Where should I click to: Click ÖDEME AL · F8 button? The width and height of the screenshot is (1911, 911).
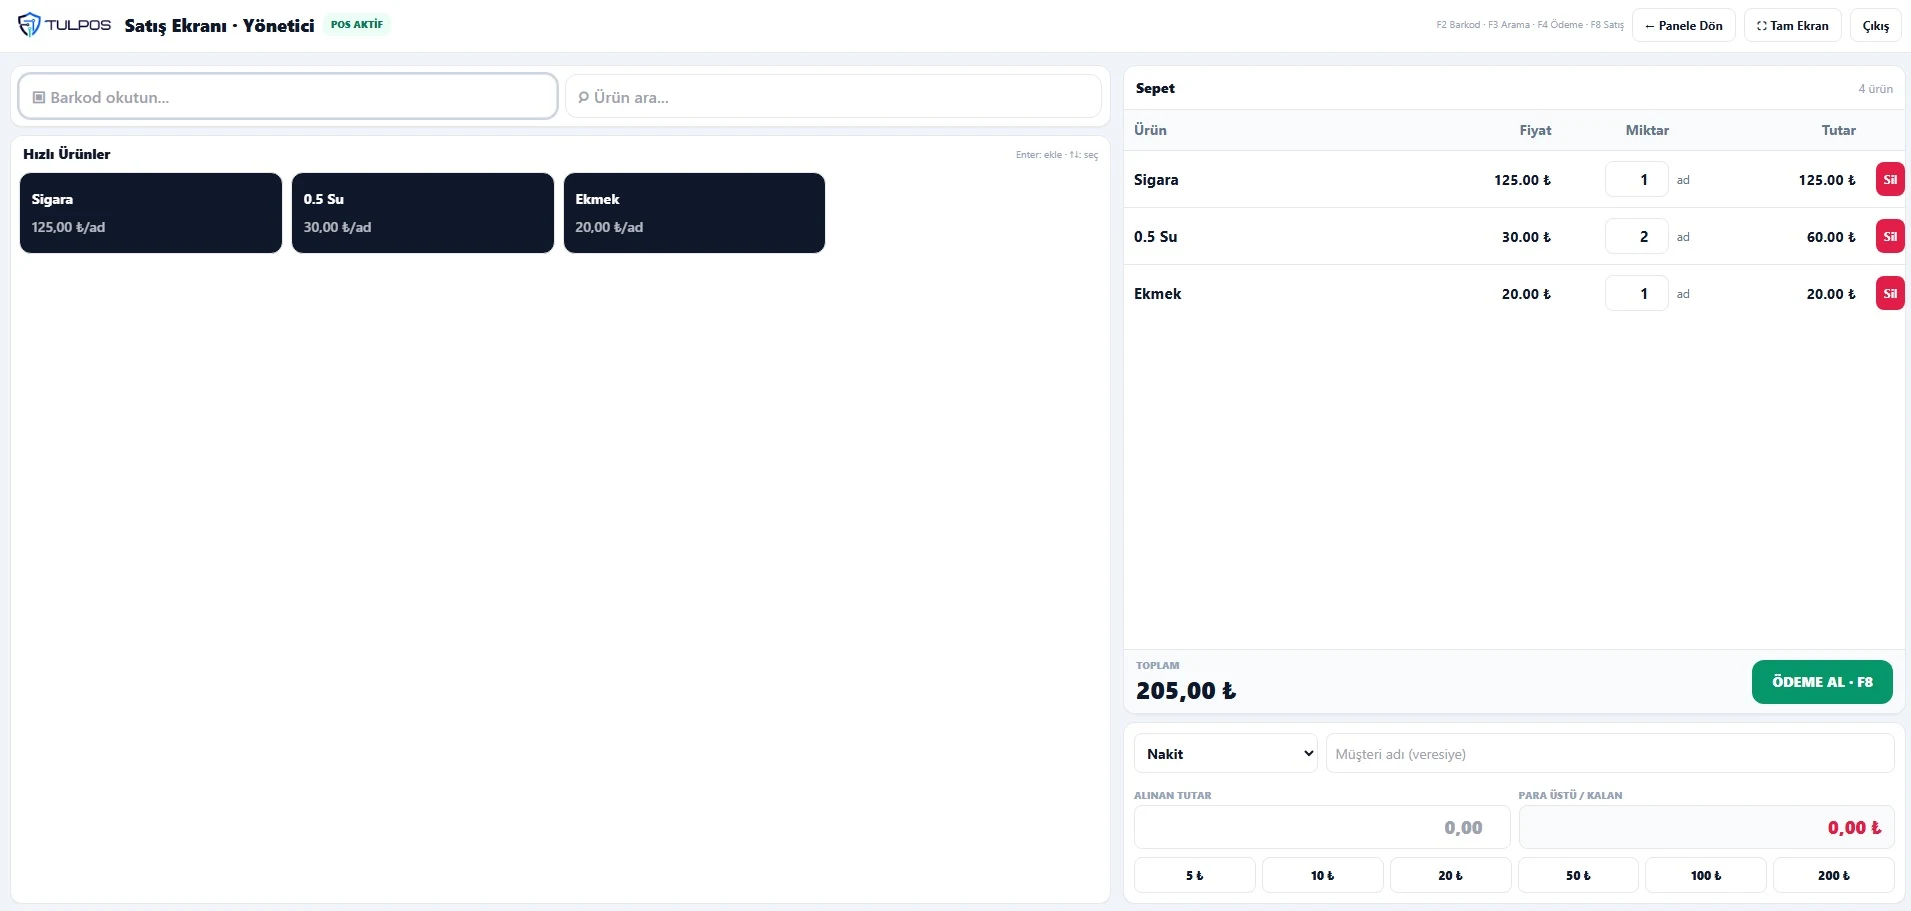(x=1822, y=682)
